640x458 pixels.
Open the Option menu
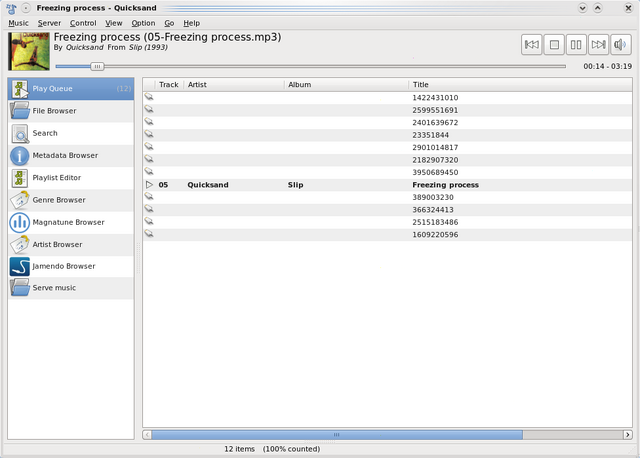143,23
